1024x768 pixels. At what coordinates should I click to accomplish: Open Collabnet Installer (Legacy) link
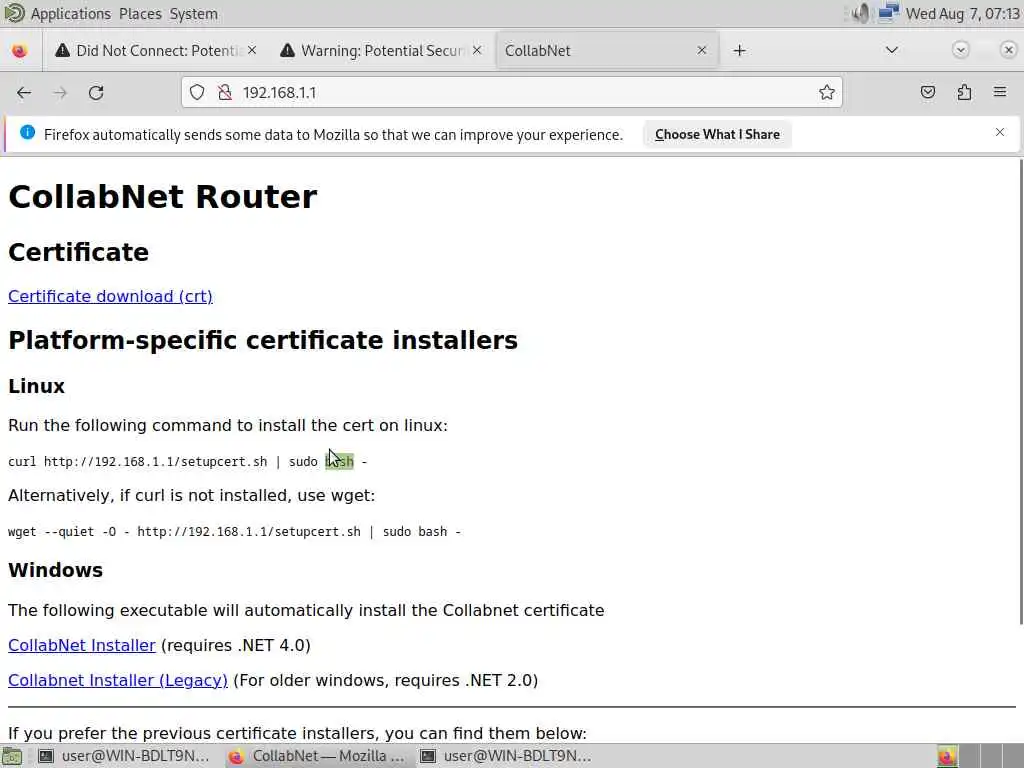tap(118, 680)
